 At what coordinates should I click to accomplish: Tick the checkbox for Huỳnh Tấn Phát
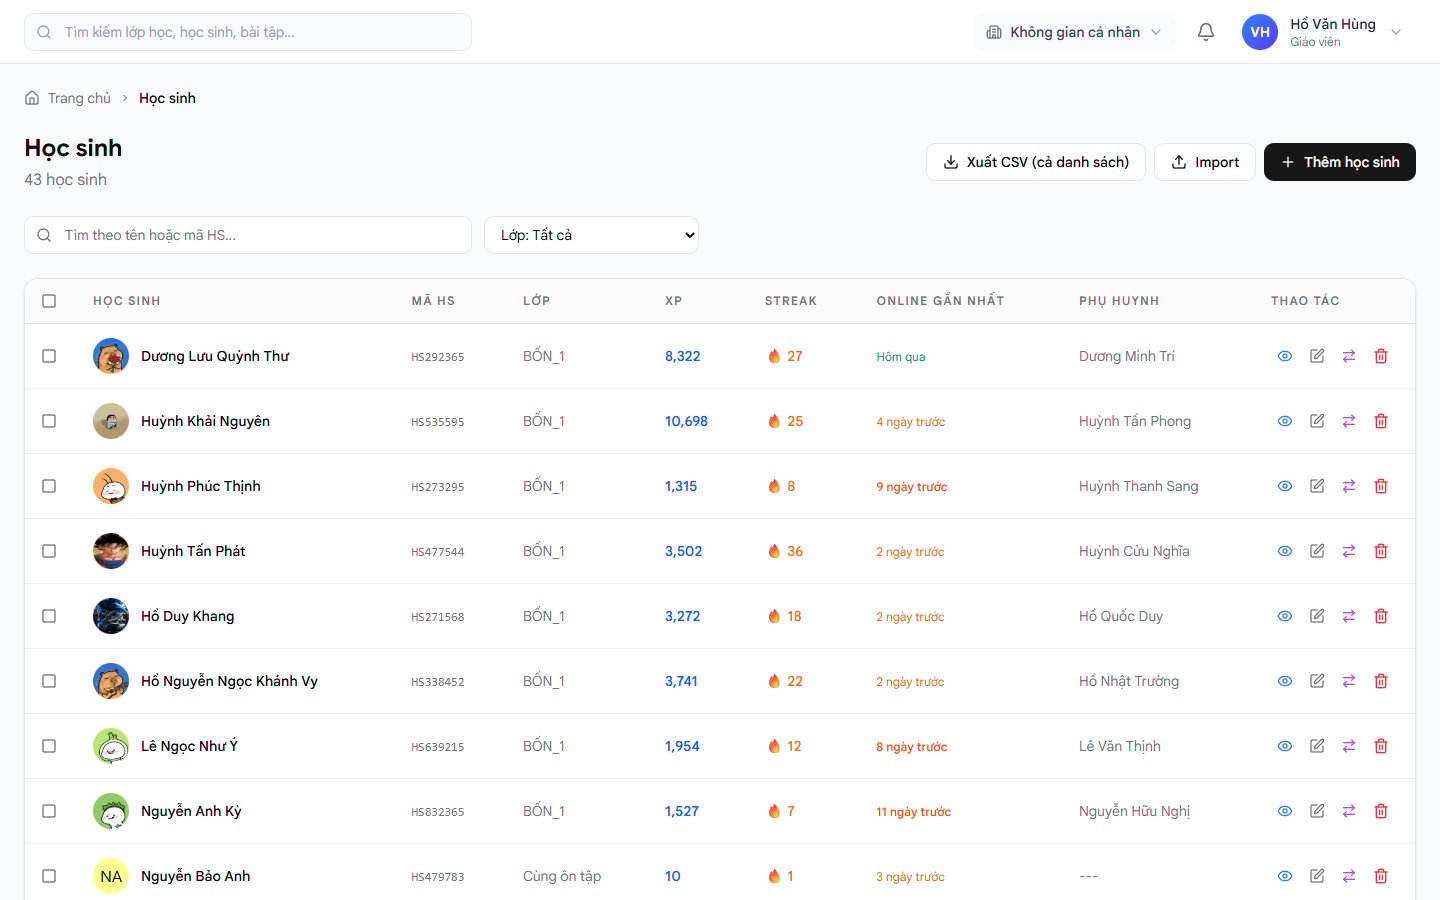[x=49, y=551]
